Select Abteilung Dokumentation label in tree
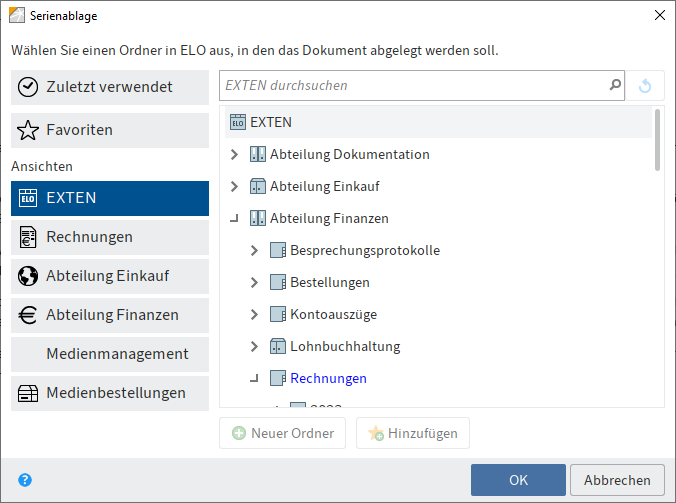The height and width of the screenshot is (503, 676). (x=350, y=154)
